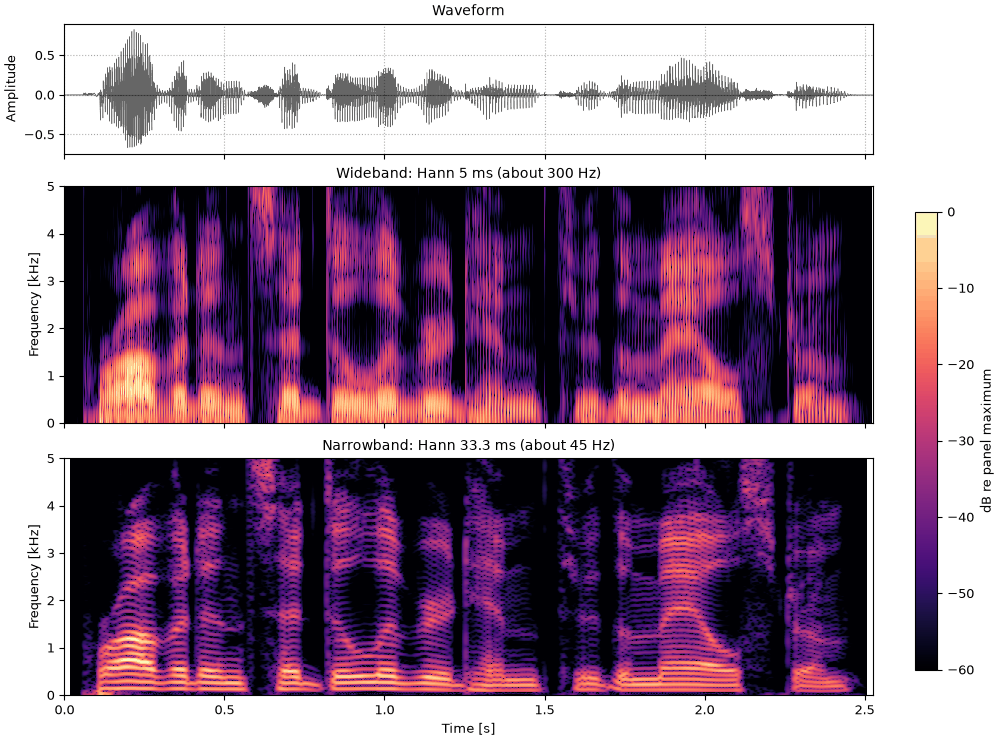Click the colorbar's 0 dB tick label
This screenshot has height=740, width=1000.
click(951, 212)
